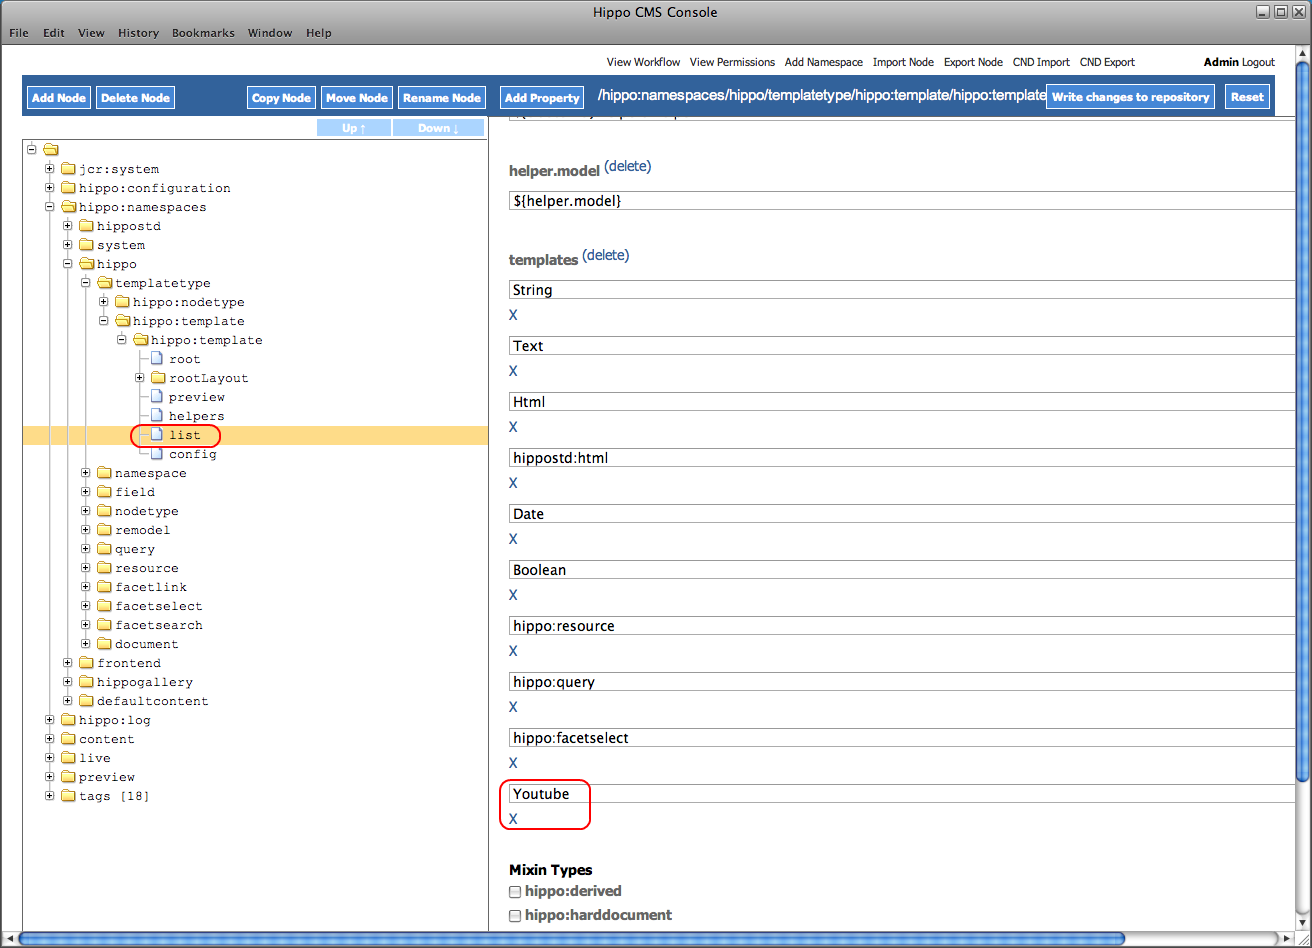Collapse the hippo:namespaces tree node
Screen dimensions: 1312x948
point(50,207)
